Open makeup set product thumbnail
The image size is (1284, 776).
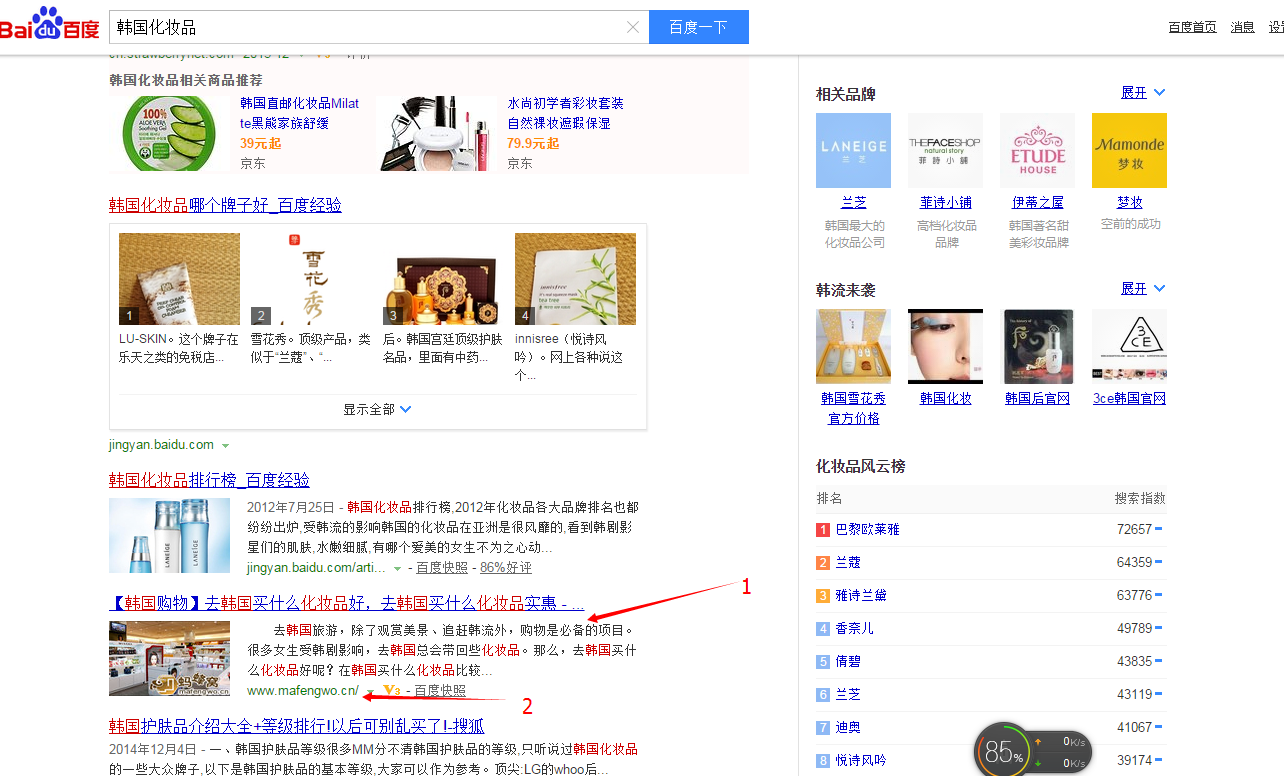click(x=437, y=133)
